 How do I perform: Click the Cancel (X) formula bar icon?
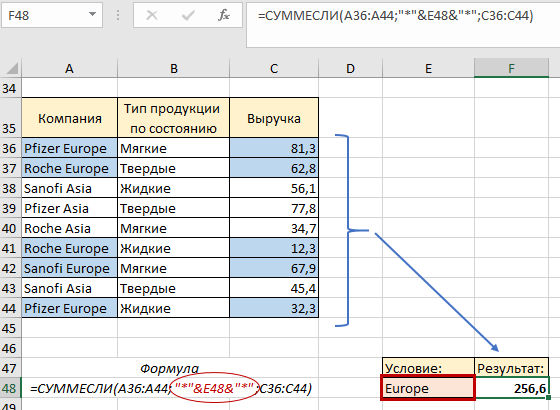152,15
